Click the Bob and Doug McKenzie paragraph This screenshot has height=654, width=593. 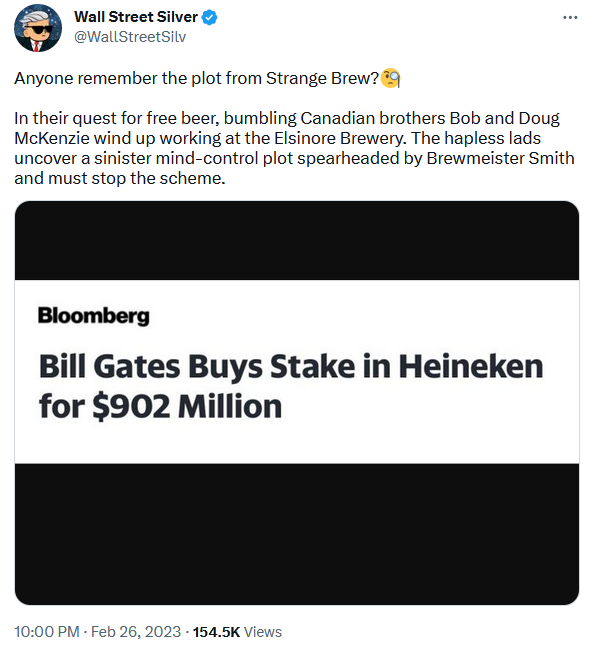294,148
